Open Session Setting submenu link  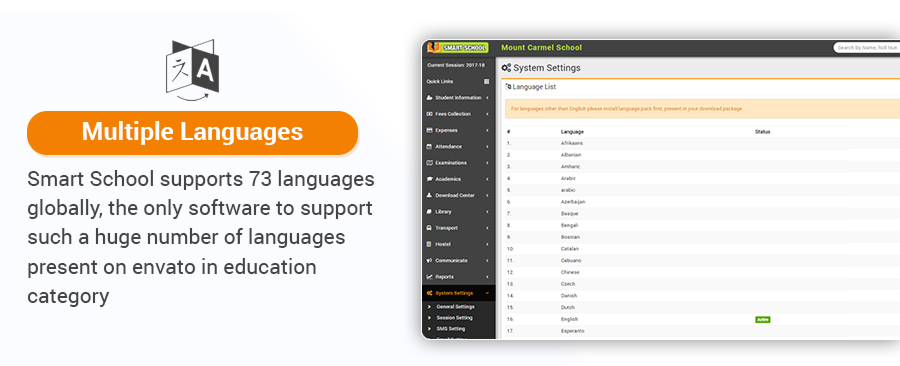click(x=455, y=318)
